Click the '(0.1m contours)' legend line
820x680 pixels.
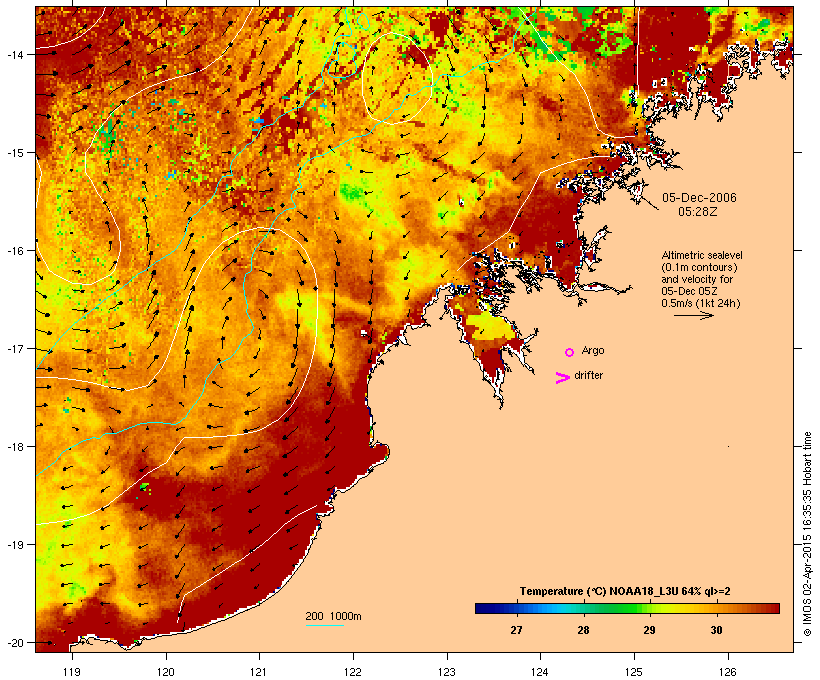point(699,267)
